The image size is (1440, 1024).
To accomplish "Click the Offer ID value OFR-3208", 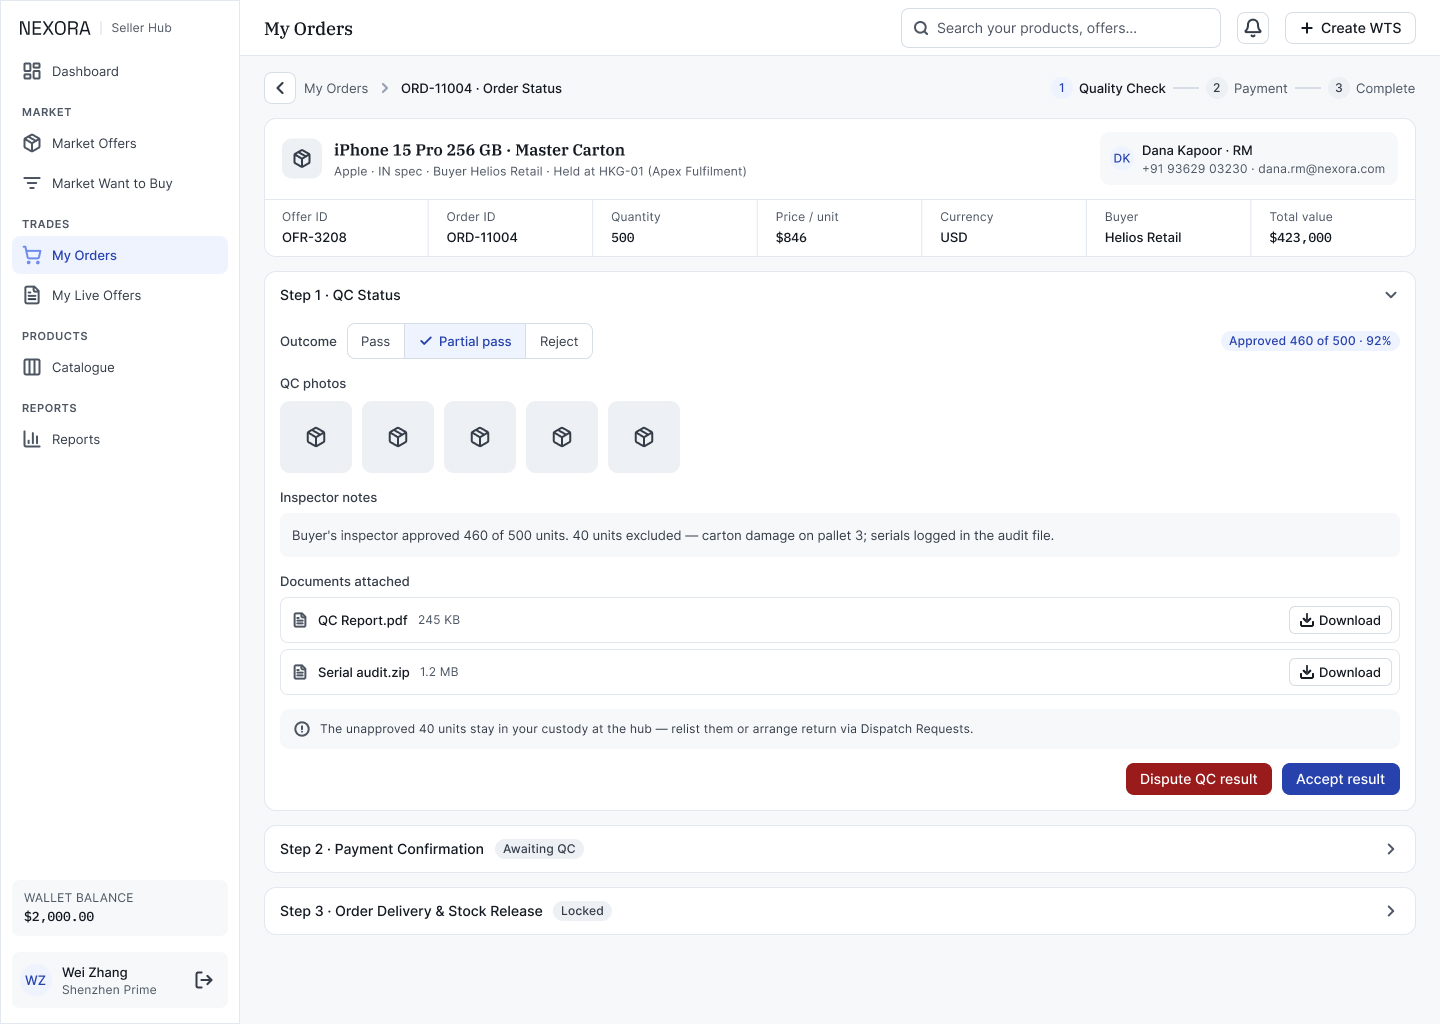I will tap(314, 238).
